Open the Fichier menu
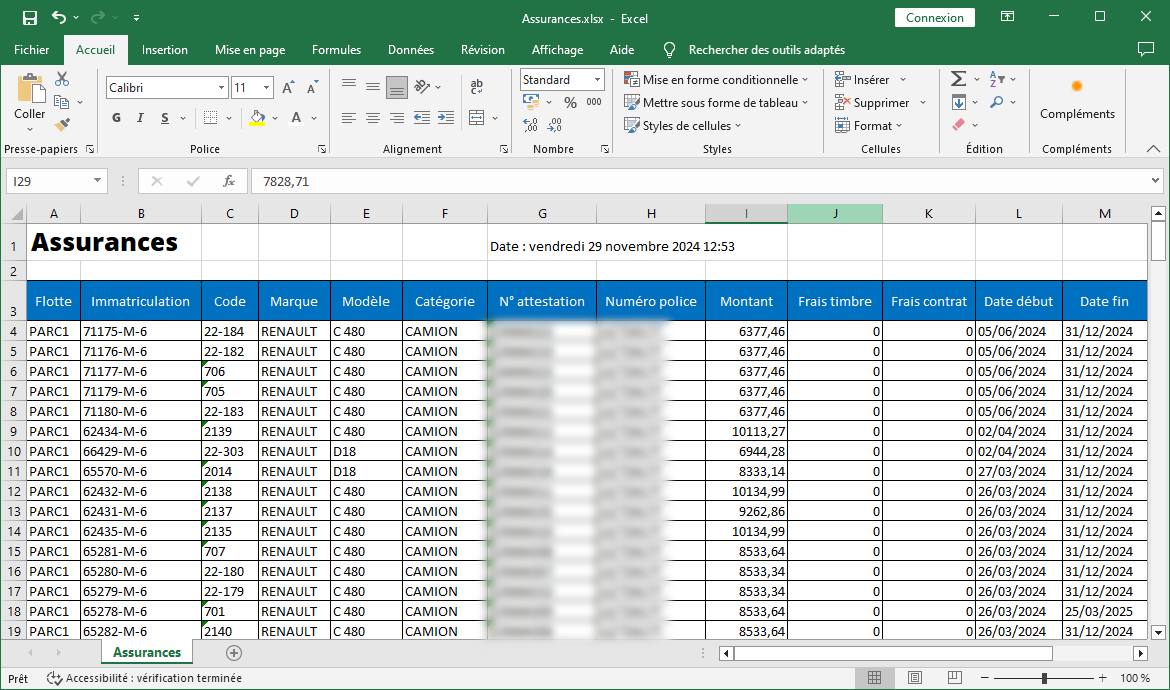1170x690 pixels. coord(31,50)
